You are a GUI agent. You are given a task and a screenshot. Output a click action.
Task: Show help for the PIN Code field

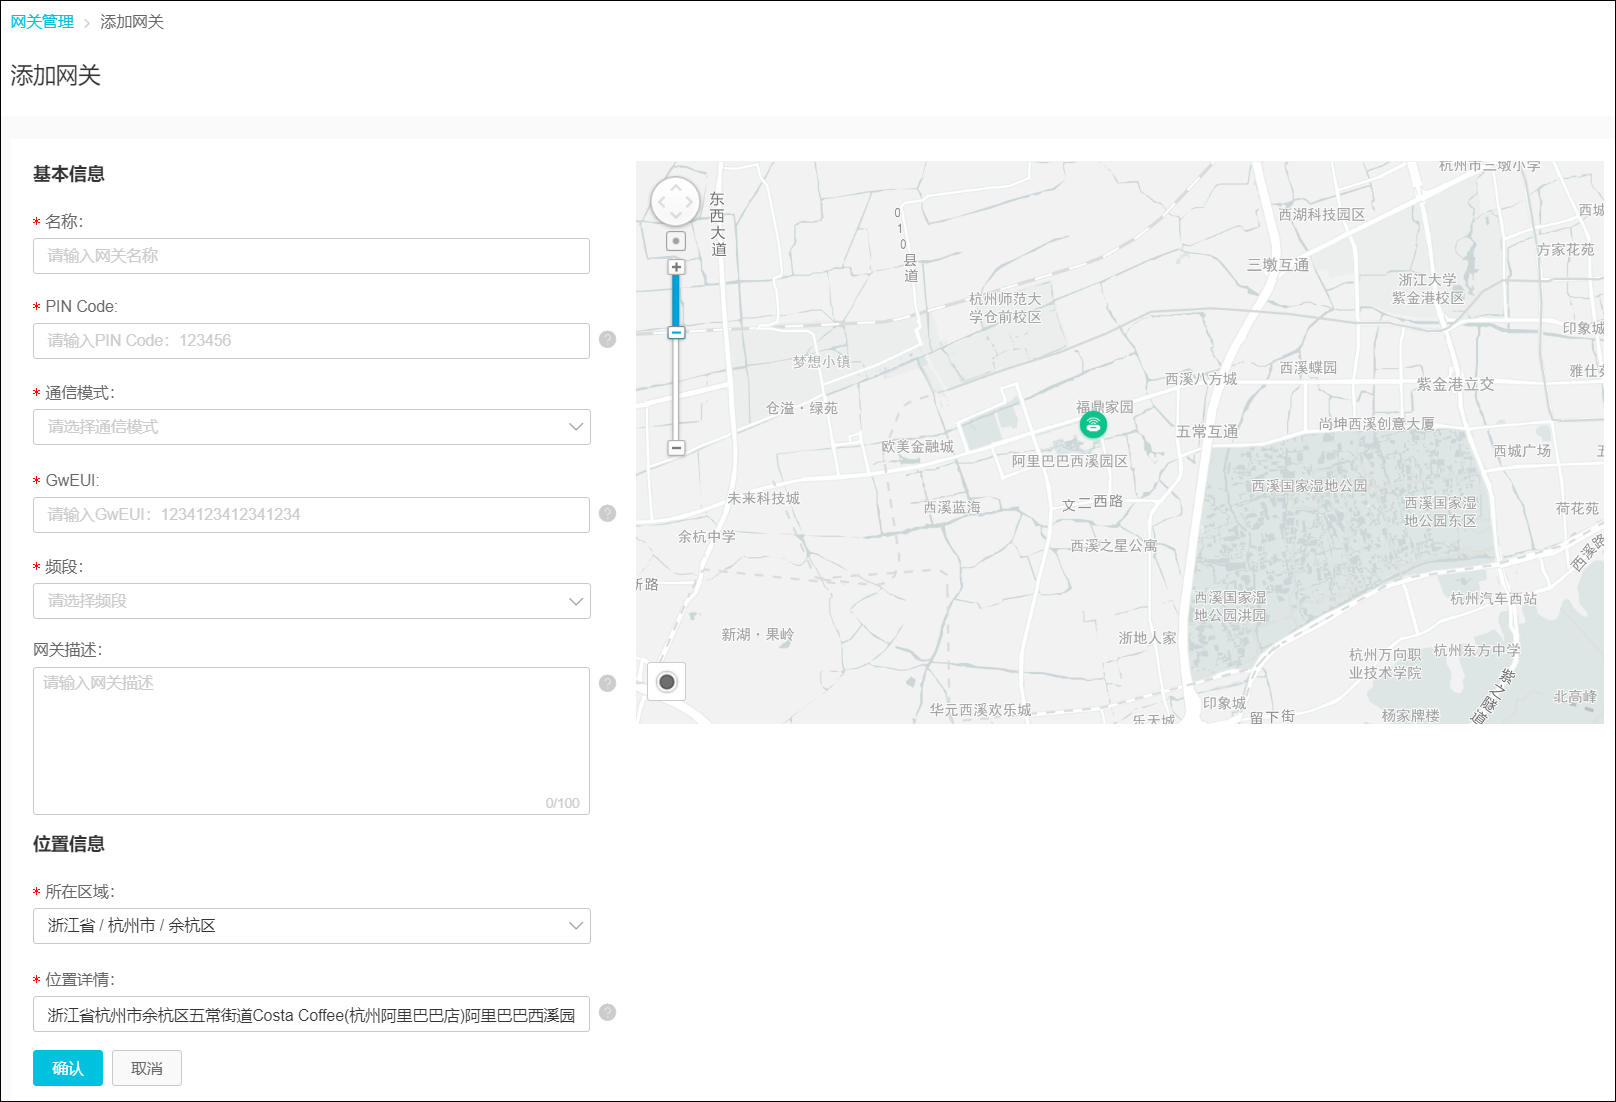607,340
